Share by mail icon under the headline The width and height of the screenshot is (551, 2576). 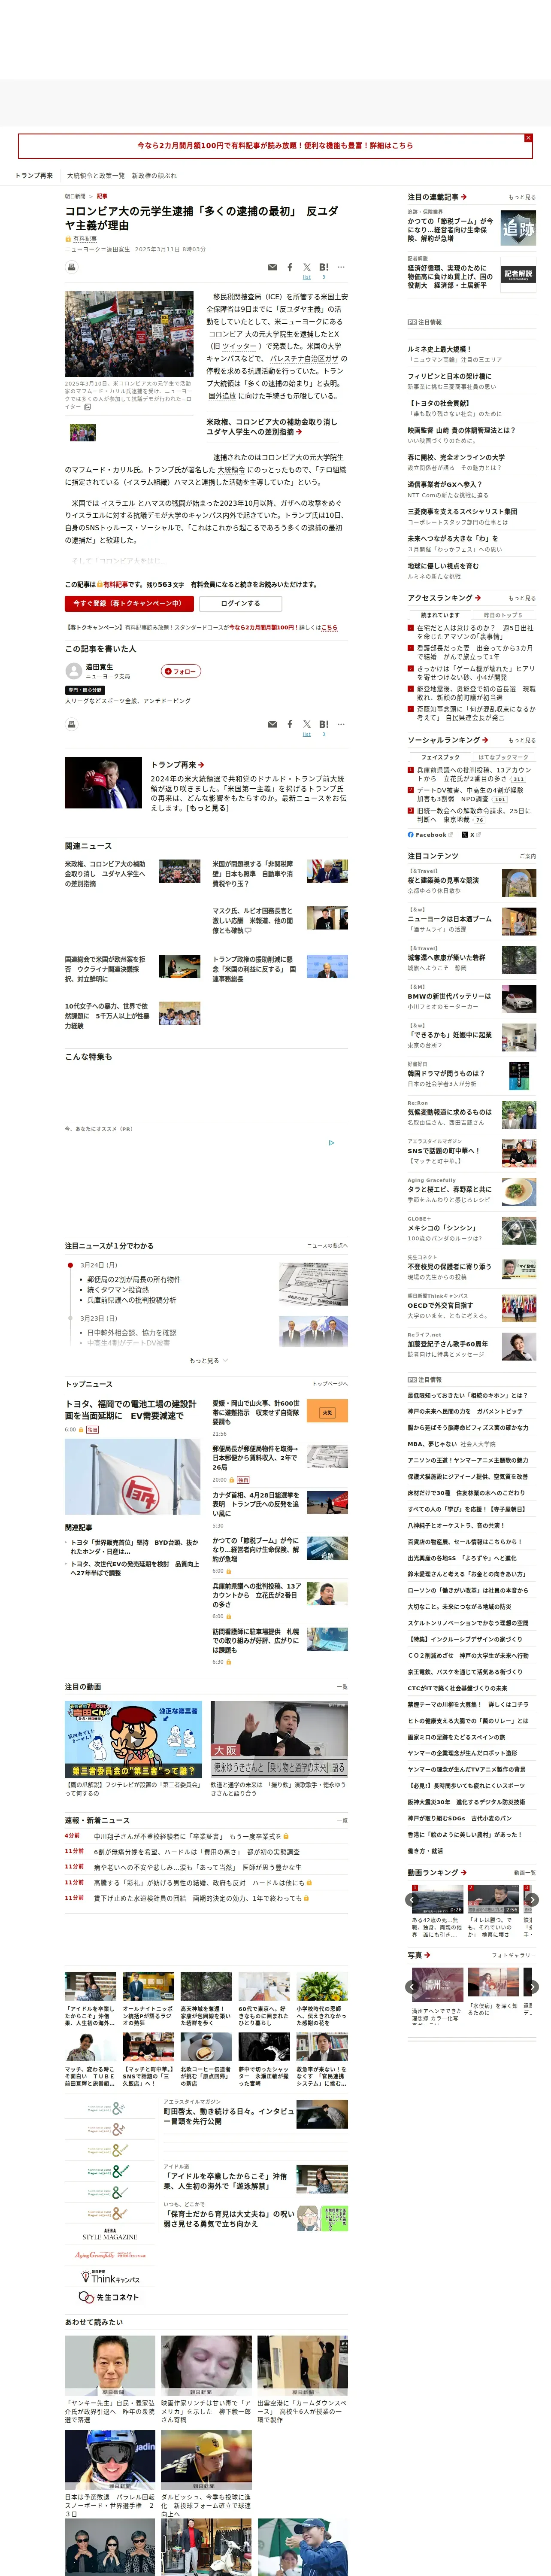[272, 267]
